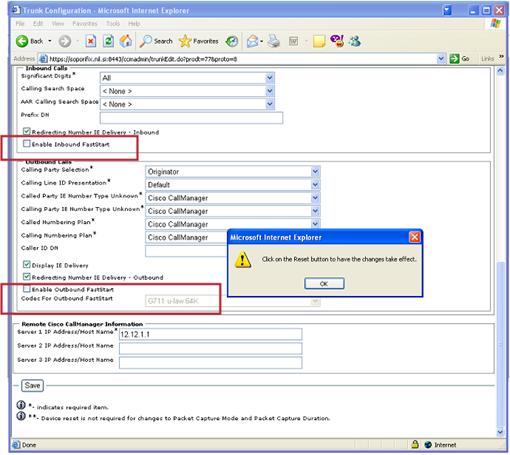The image size is (510, 455).
Task: Open the View menu
Action: [x=58, y=24]
